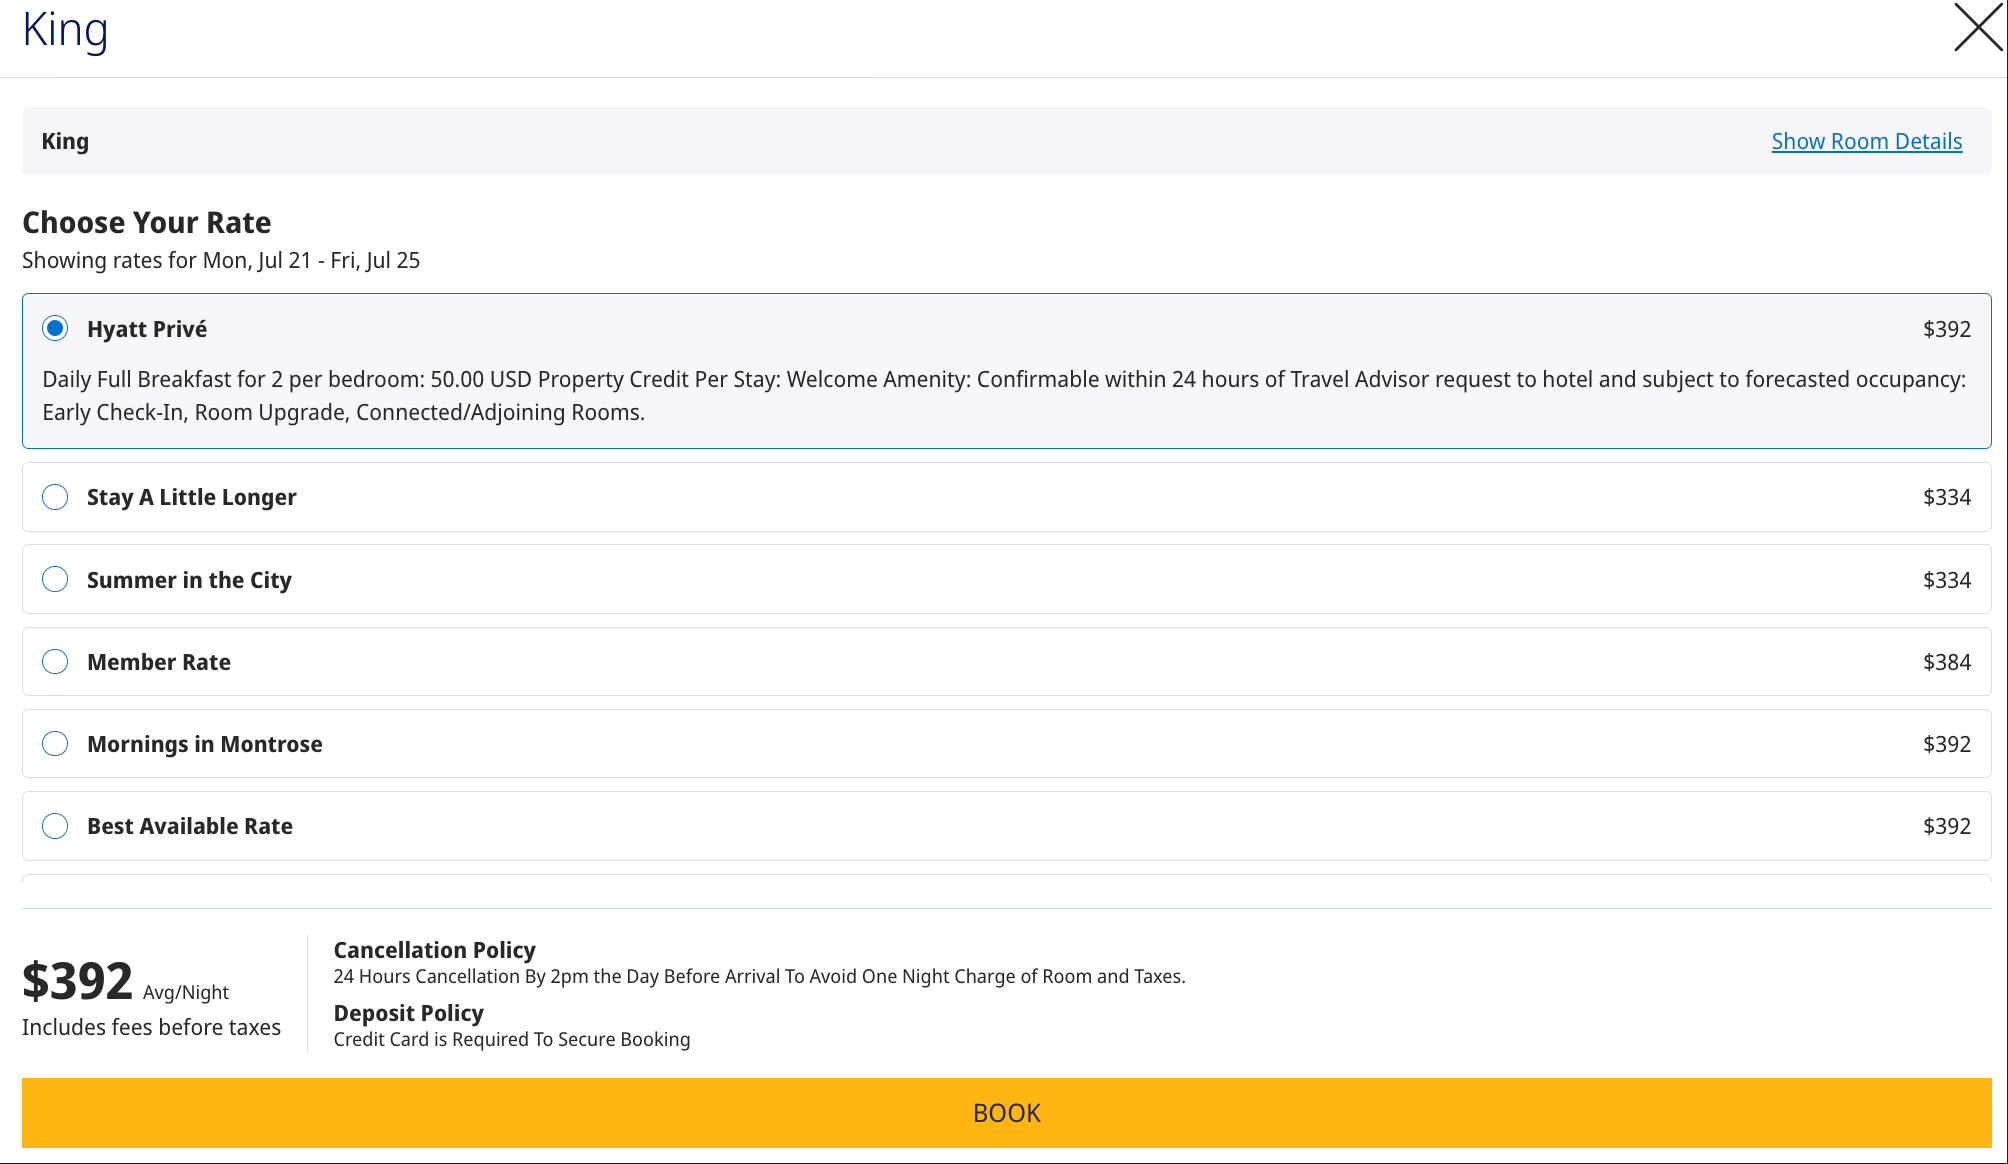Click the Summer in the City label
Image resolution: width=2008 pixels, height=1164 pixels.
click(x=189, y=580)
